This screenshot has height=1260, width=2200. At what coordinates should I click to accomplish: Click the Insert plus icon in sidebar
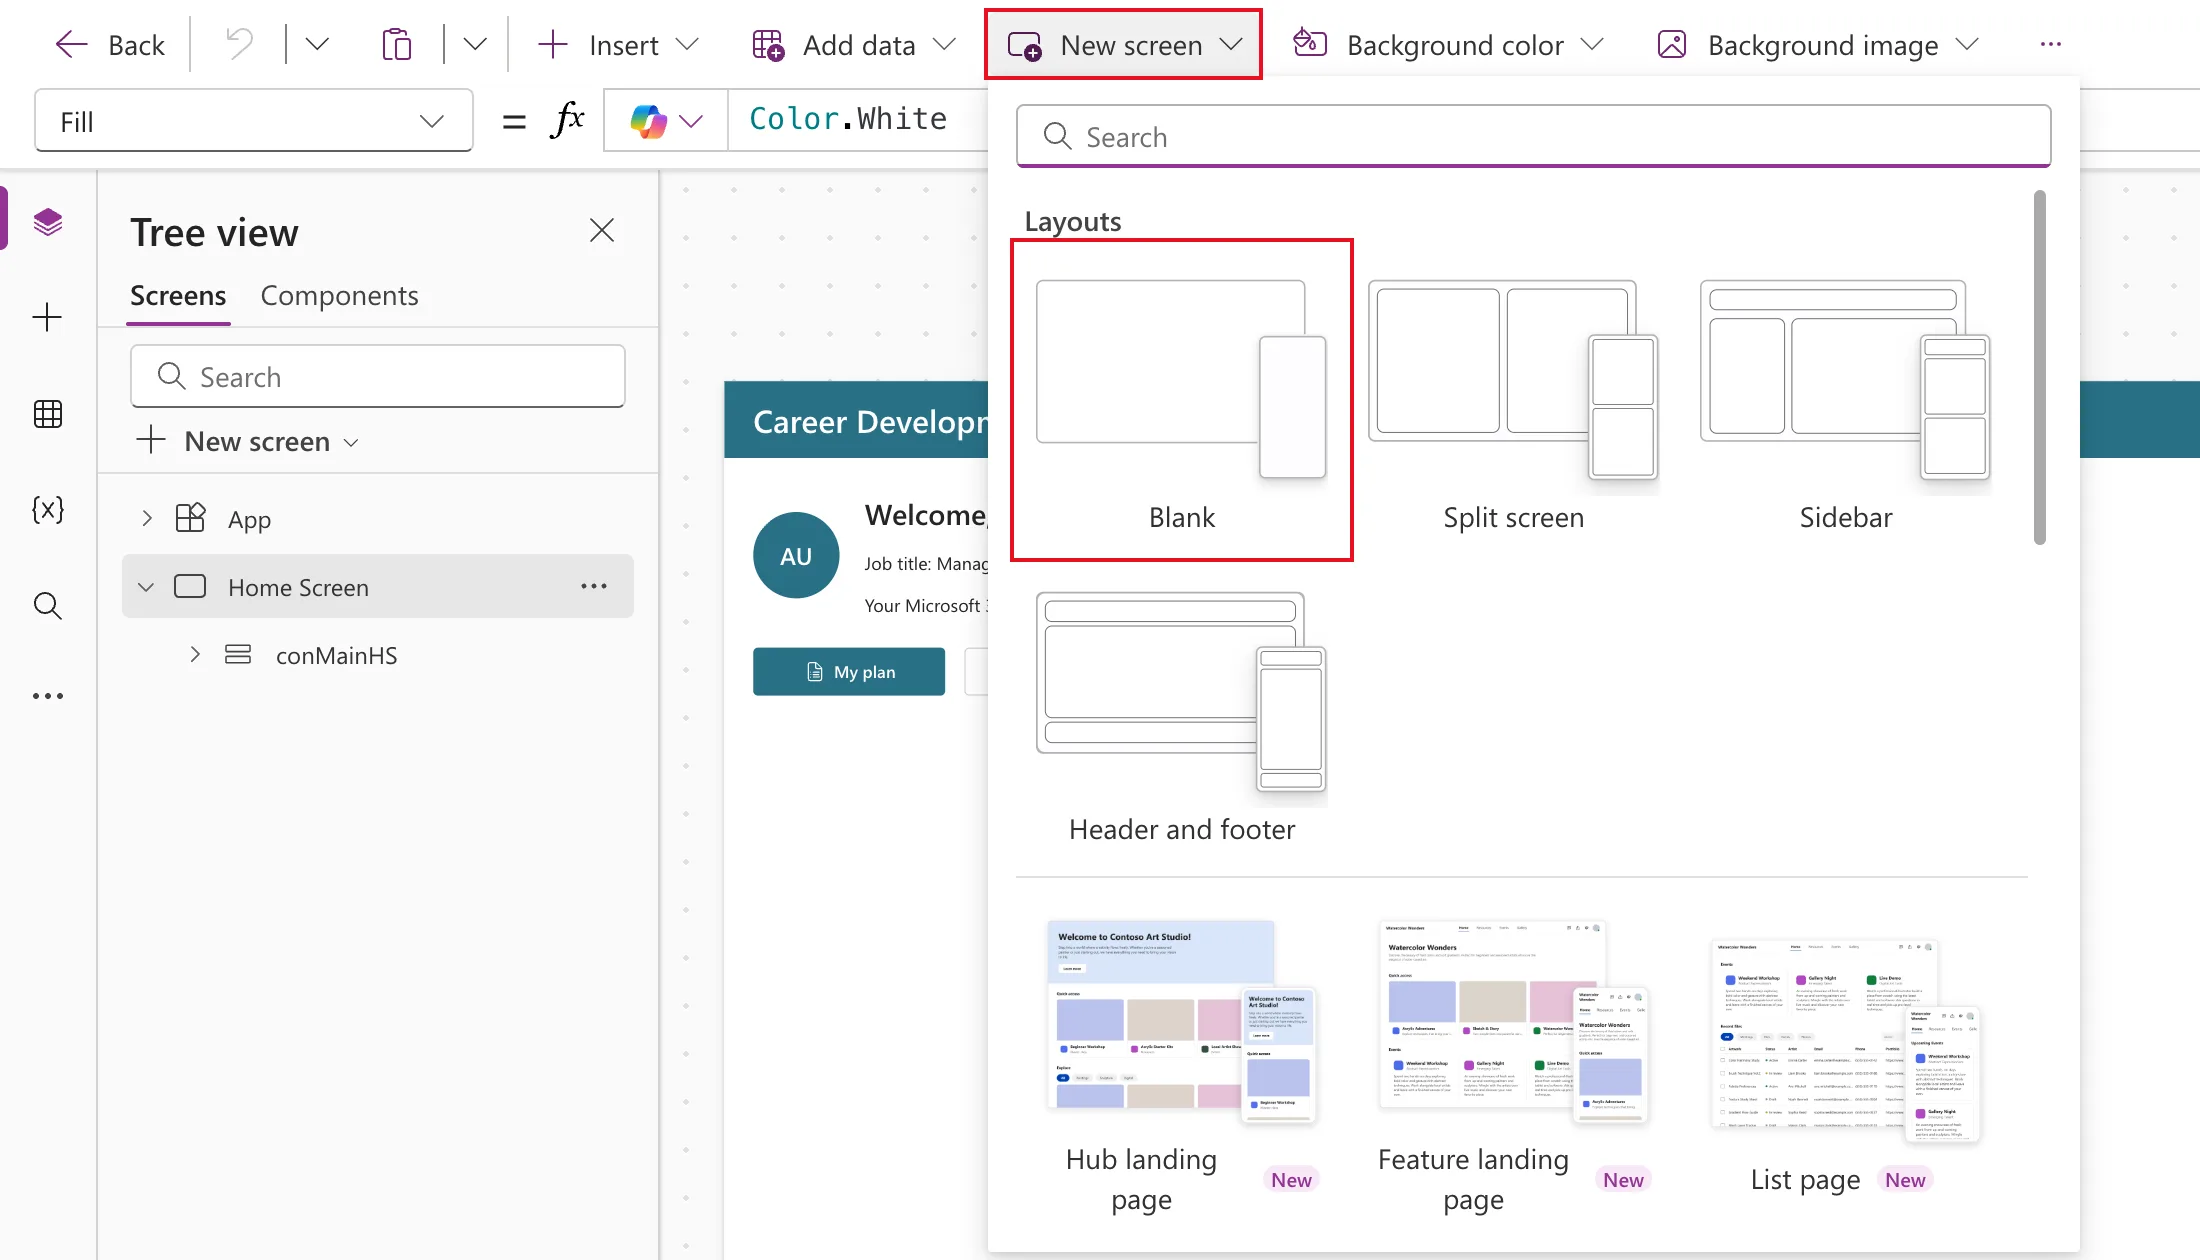(48, 318)
